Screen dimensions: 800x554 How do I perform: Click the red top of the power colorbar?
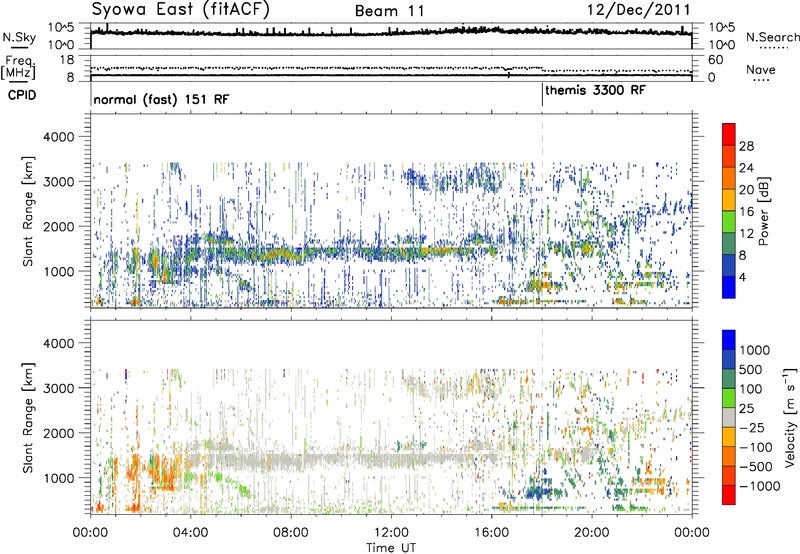pyautogui.click(x=729, y=132)
